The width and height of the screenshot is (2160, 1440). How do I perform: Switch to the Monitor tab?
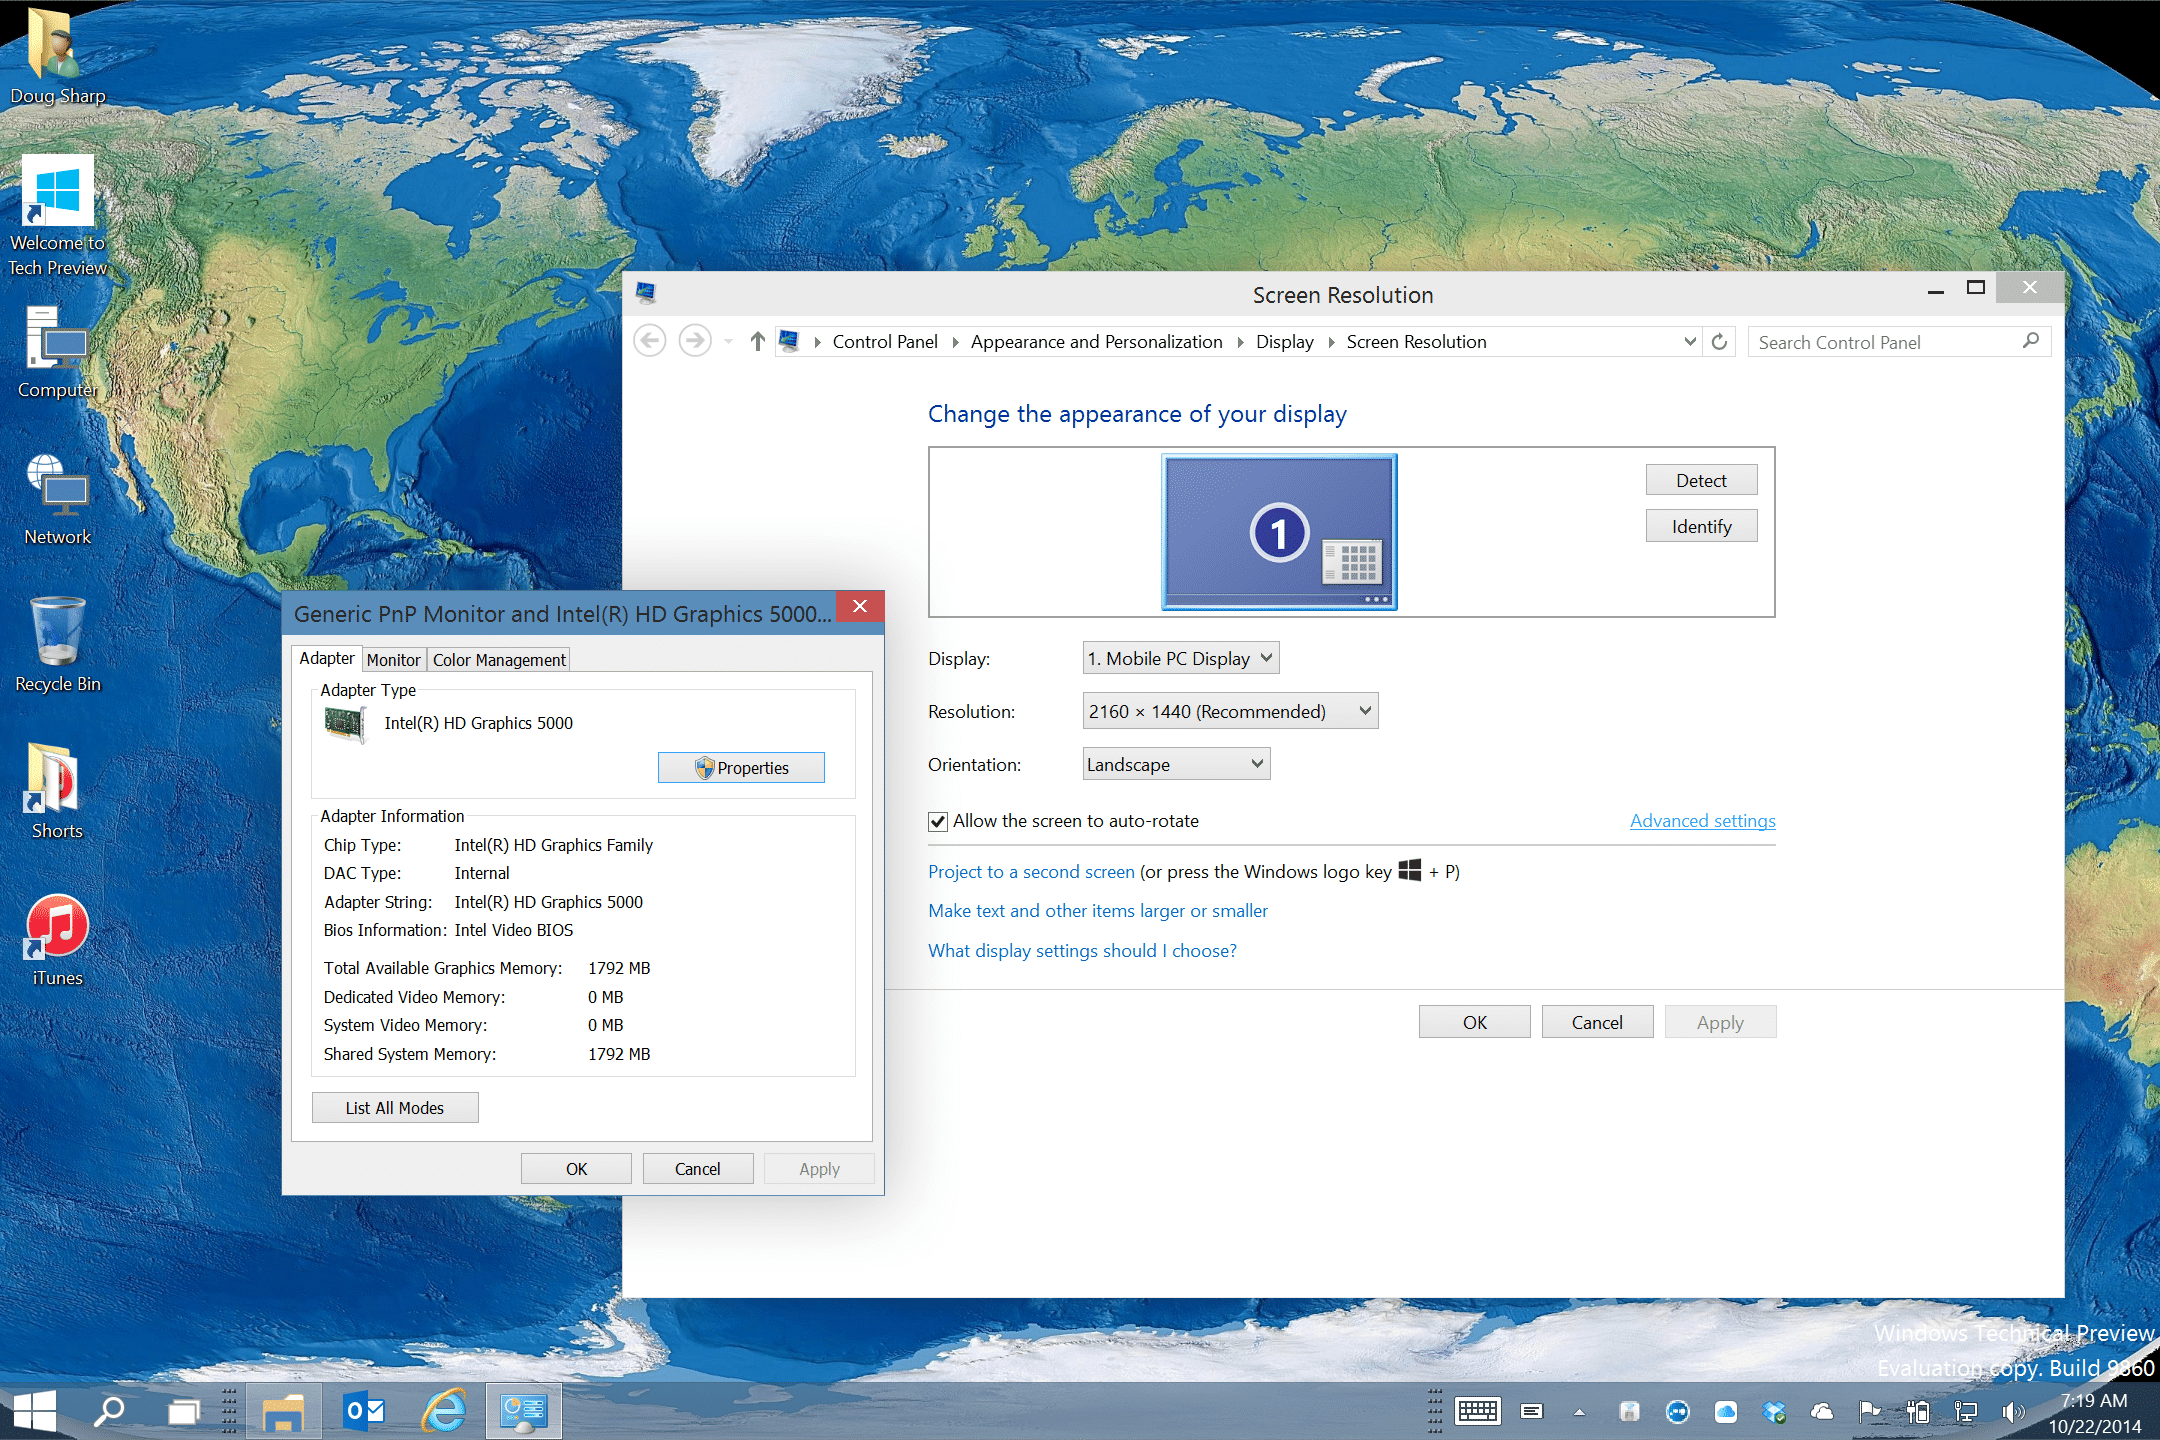click(x=393, y=660)
